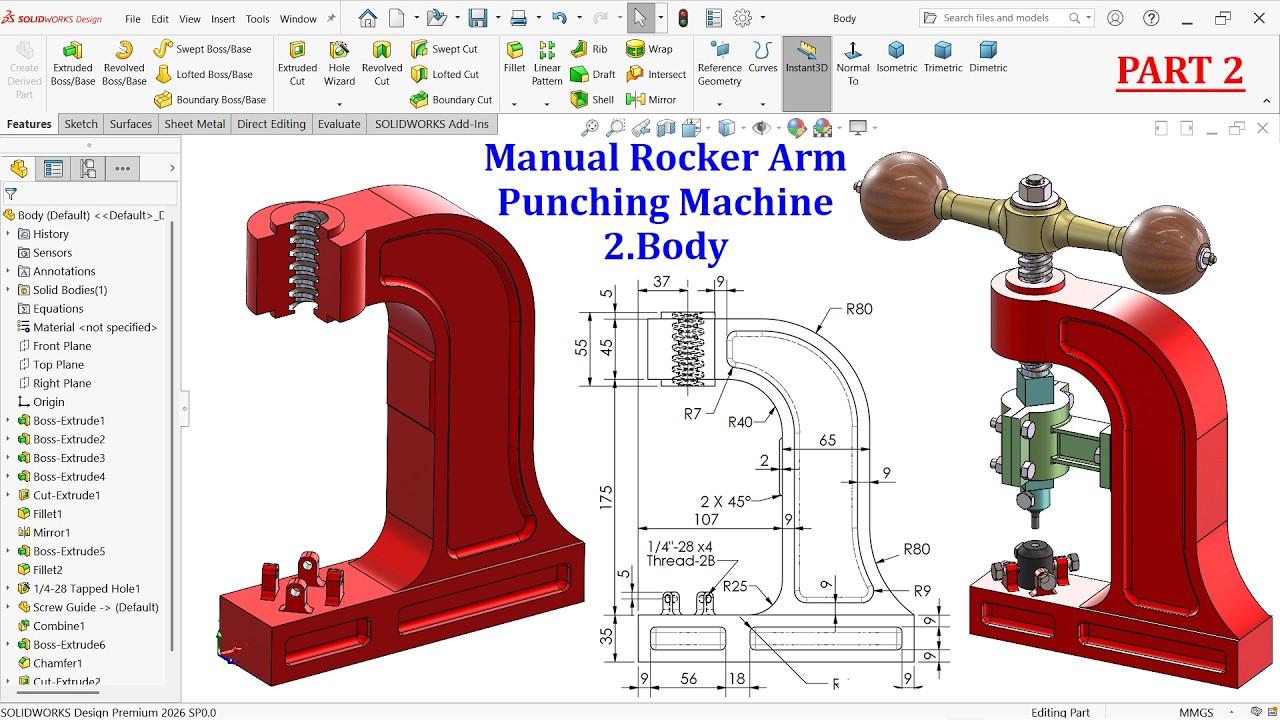Expand the Boss-Extrude1 feature
The height and width of the screenshot is (720, 1280).
point(8,421)
